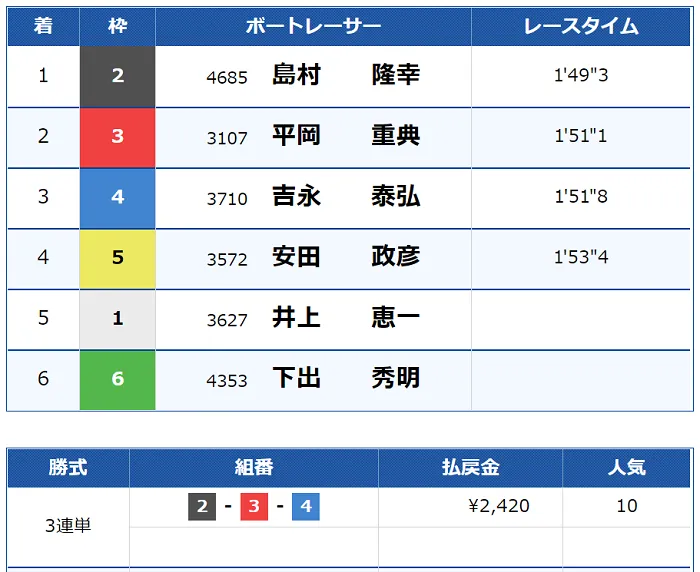
Task: Click the yellow lane 5 badge
Action: (x=118, y=258)
